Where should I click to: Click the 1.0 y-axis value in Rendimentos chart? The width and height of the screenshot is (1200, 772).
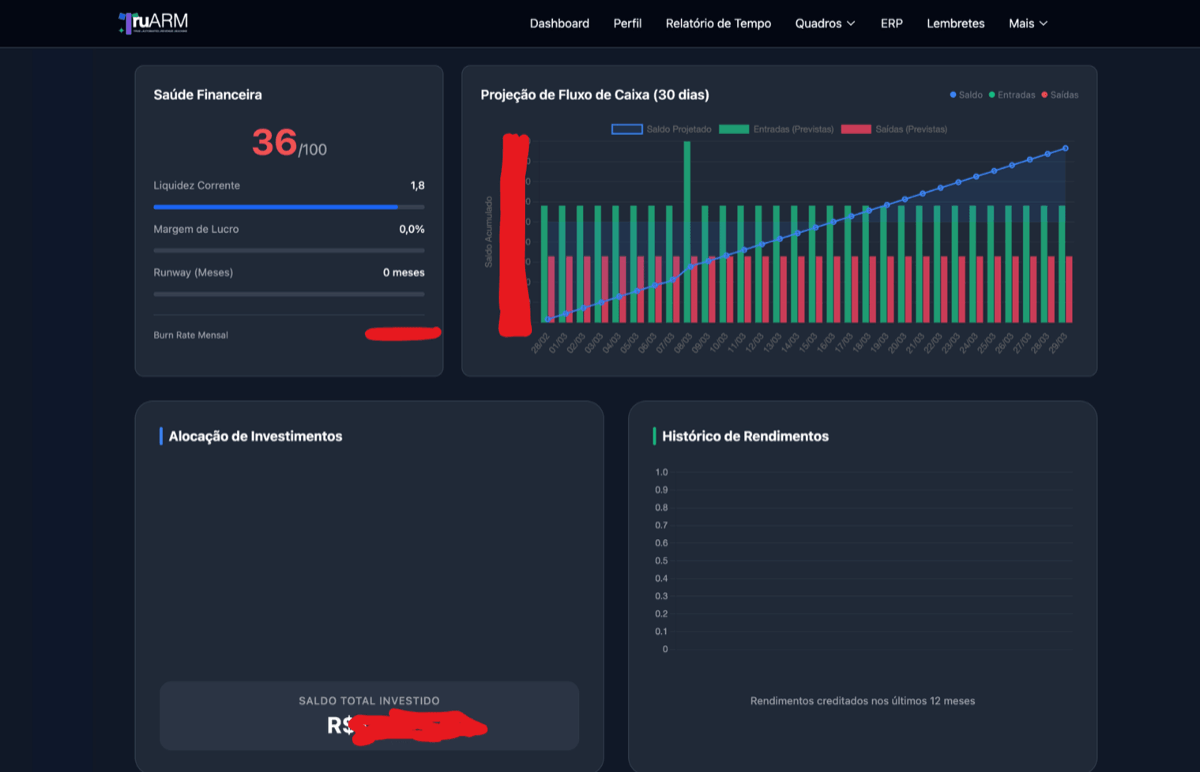click(x=661, y=472)
